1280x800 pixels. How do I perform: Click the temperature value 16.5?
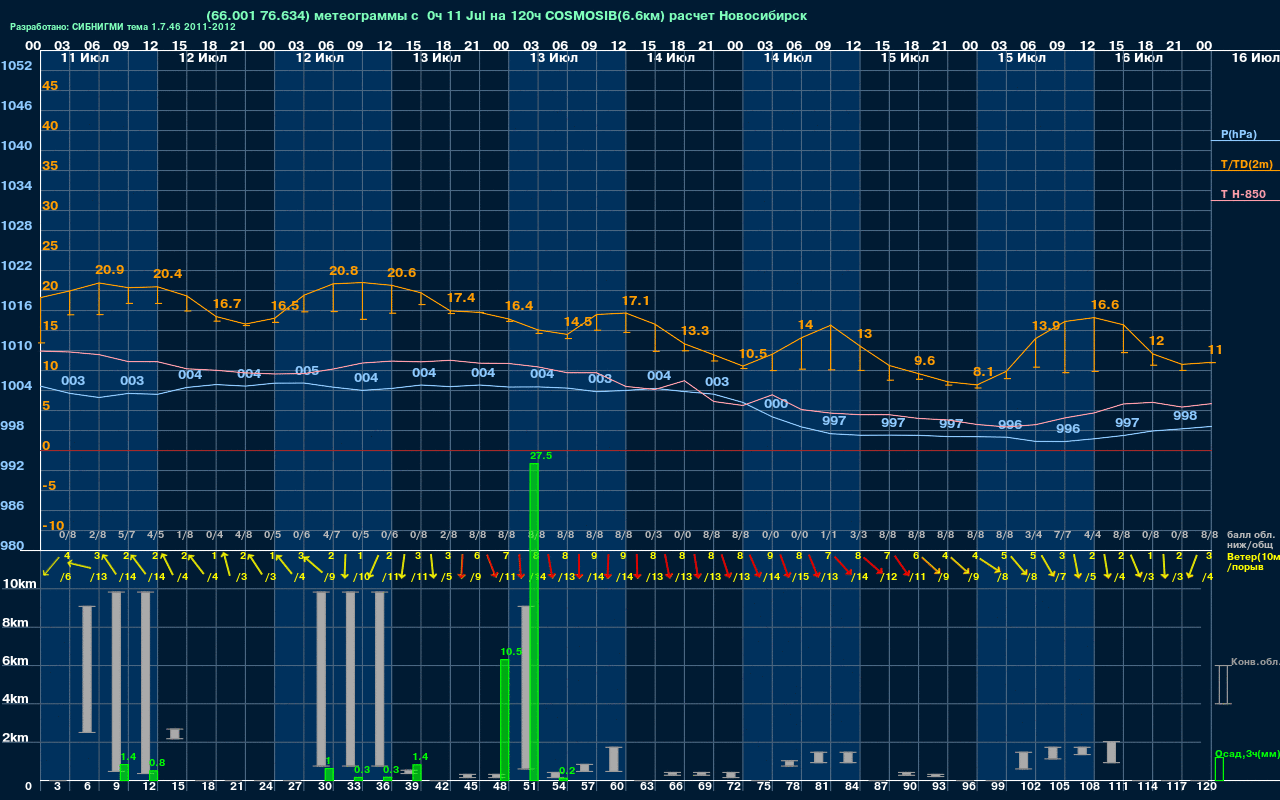[285, 306]
